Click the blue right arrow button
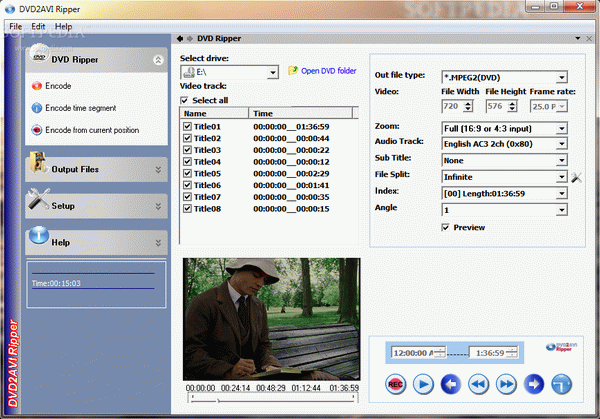This screenshot has width=600, height=419. click(534, 384)
